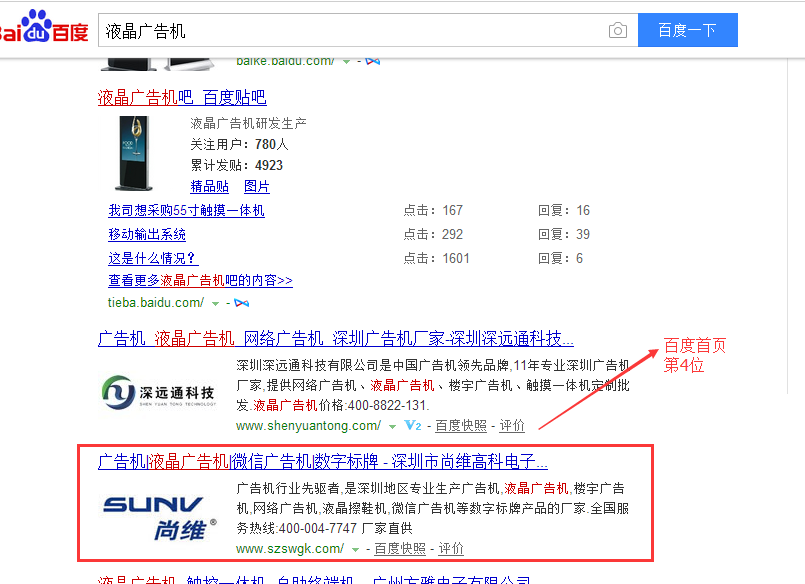This screenshot has height=584, width=805.
Task: Click 查看更多液晶广告机吧的内容 link
Action: (x=200, y=281)
